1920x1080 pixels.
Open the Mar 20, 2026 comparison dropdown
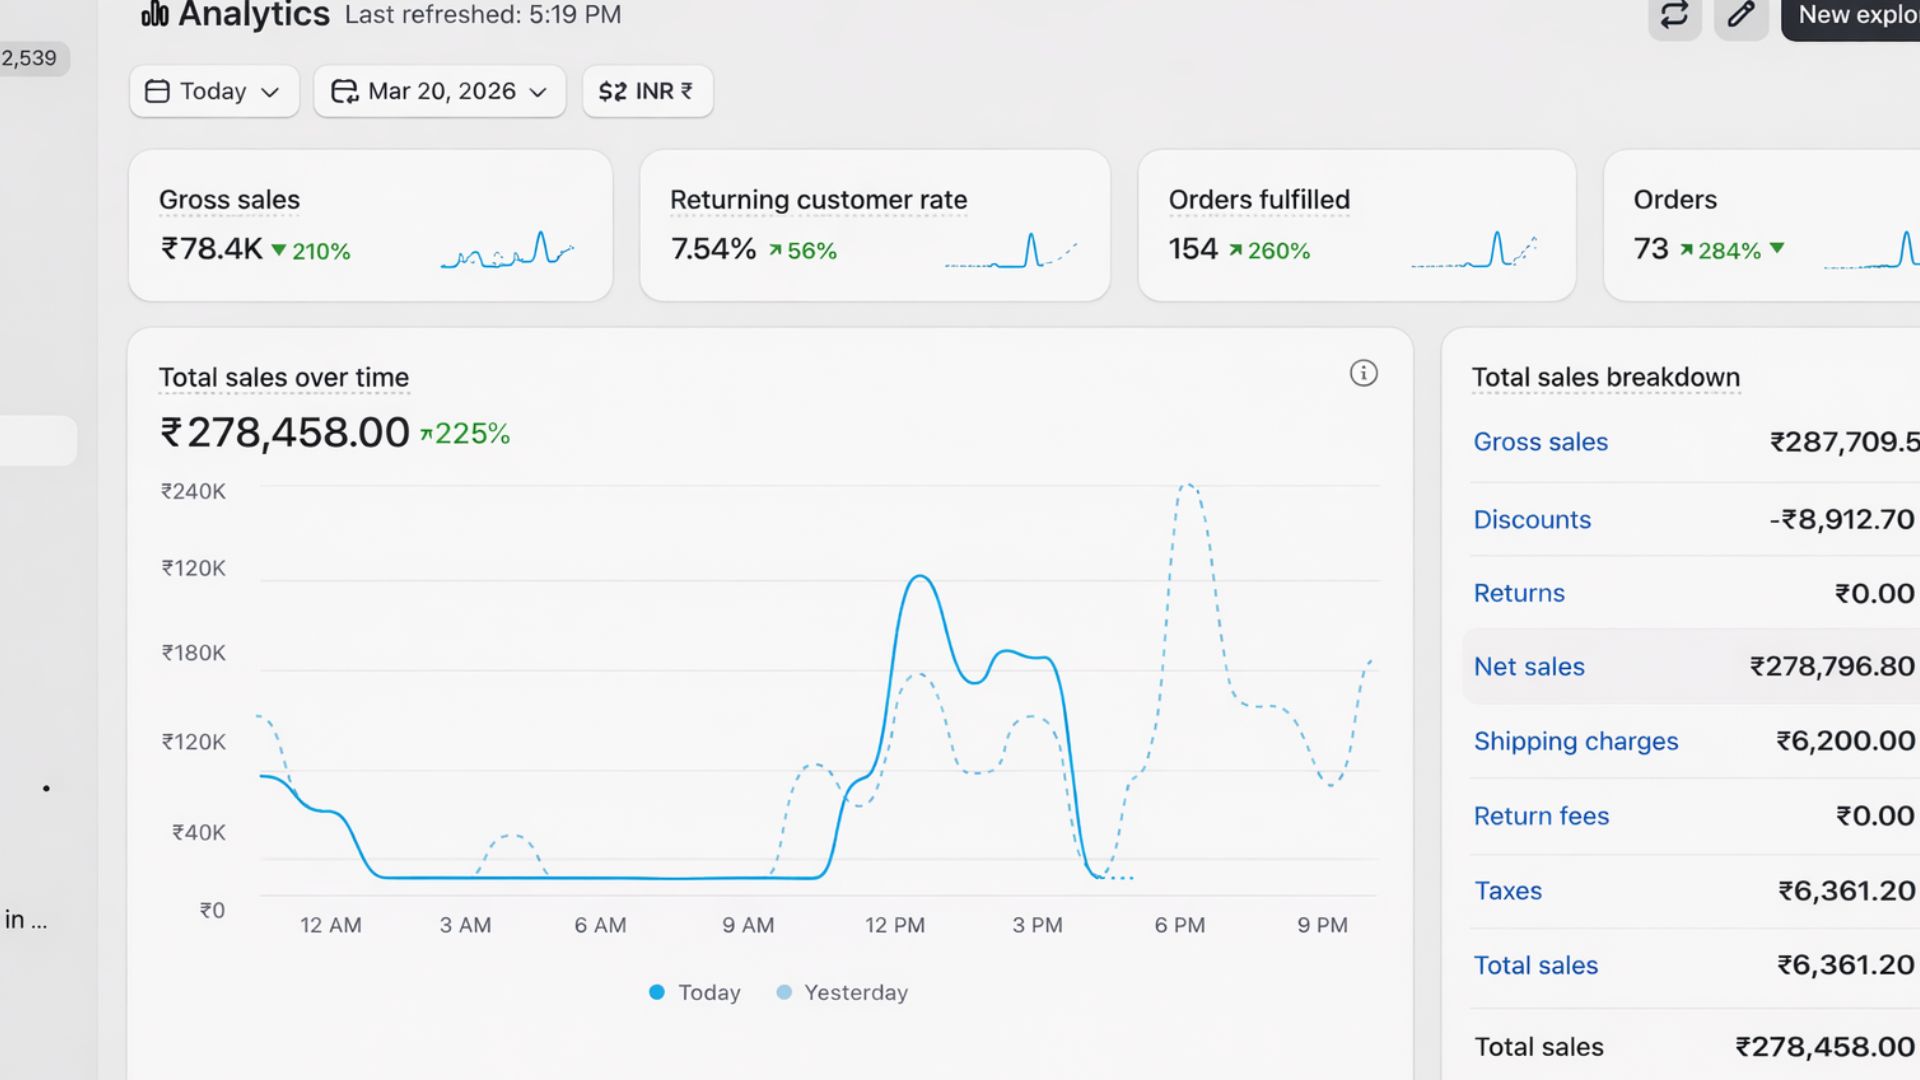click(x=440, y=91)
